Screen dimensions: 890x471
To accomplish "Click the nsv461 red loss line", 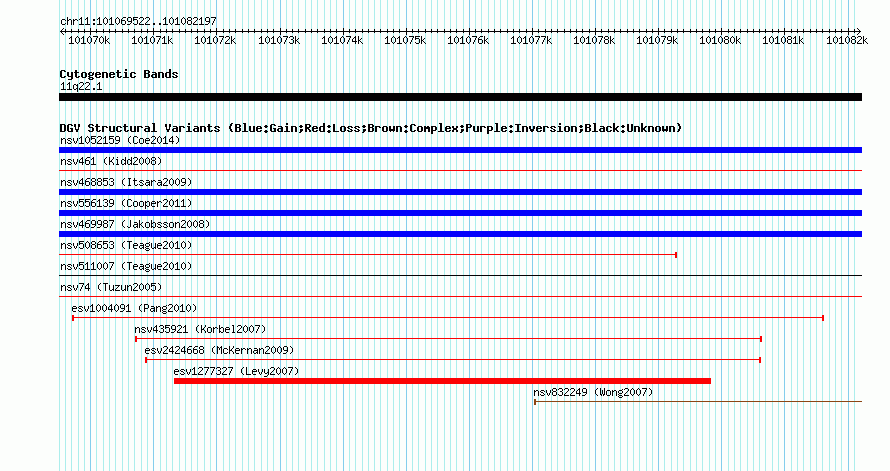I will [x=460, y=170].
